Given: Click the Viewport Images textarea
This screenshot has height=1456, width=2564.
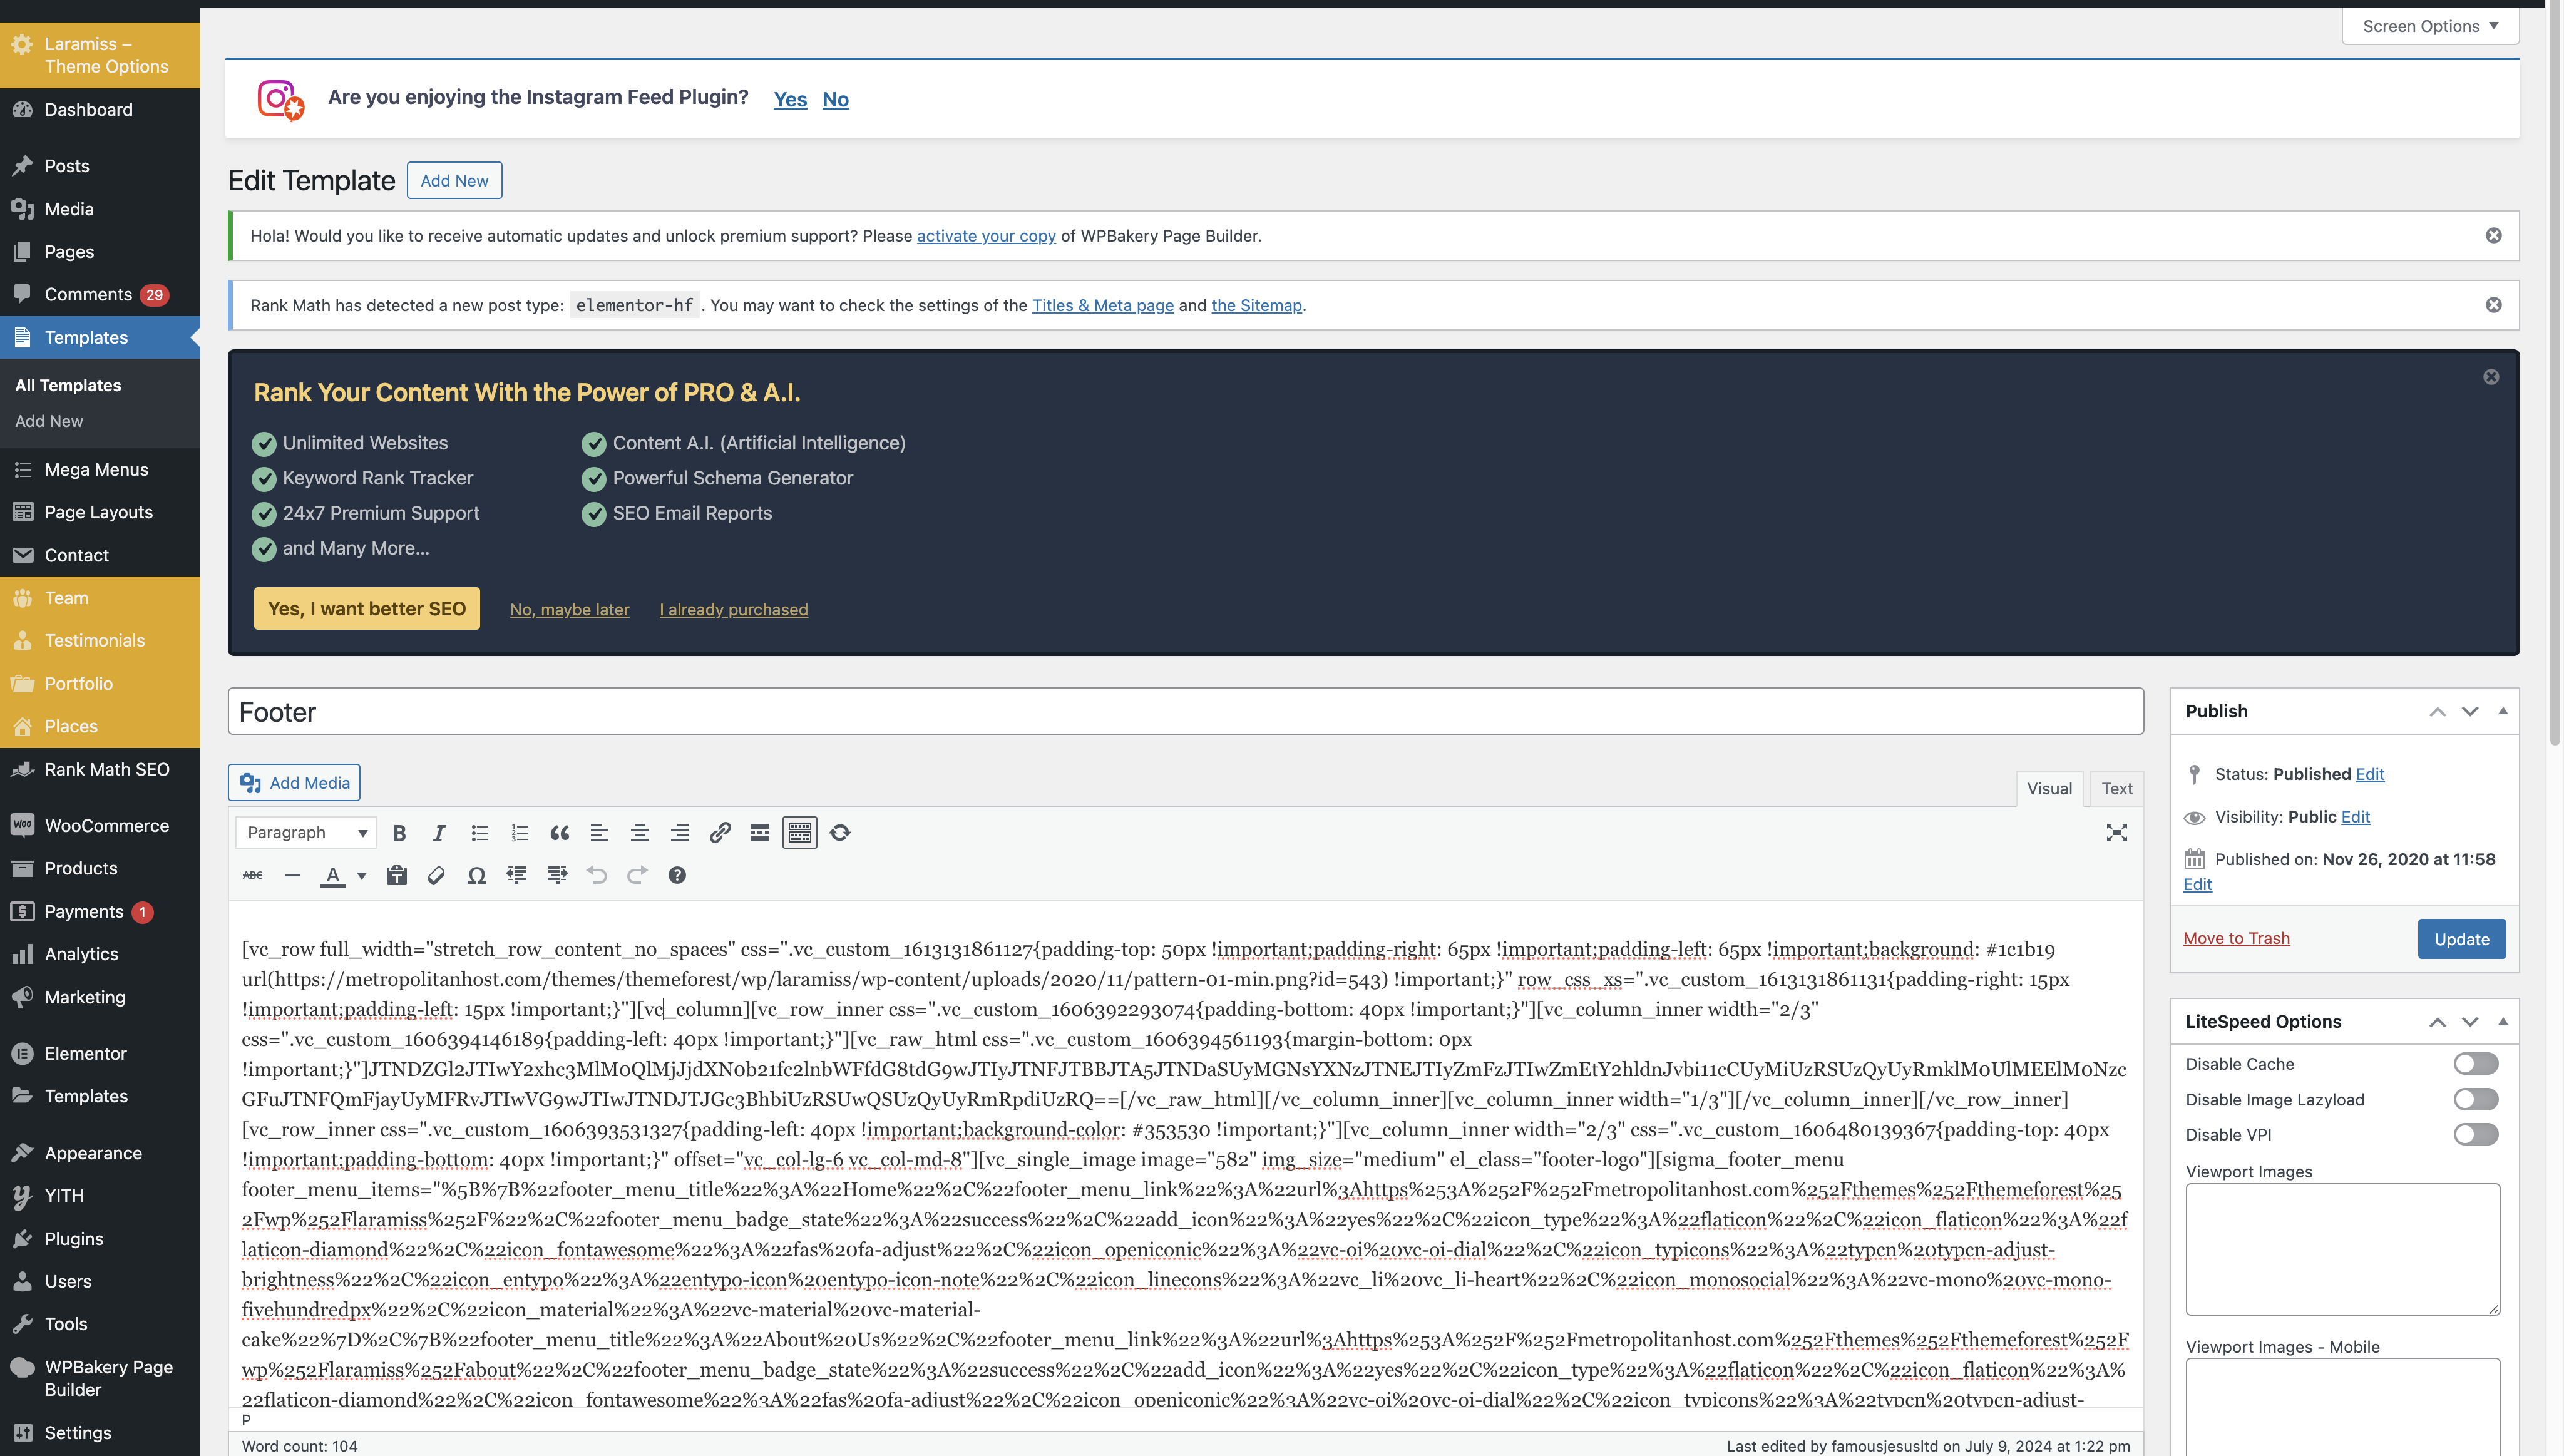Looking at the screenshot, I should point(2342,1250).
